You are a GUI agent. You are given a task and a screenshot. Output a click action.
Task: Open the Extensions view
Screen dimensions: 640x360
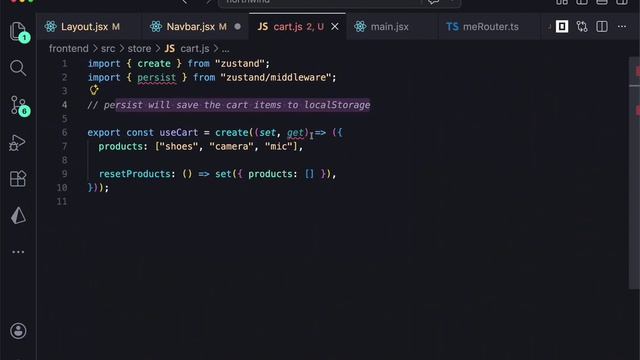tap(18, 178)
